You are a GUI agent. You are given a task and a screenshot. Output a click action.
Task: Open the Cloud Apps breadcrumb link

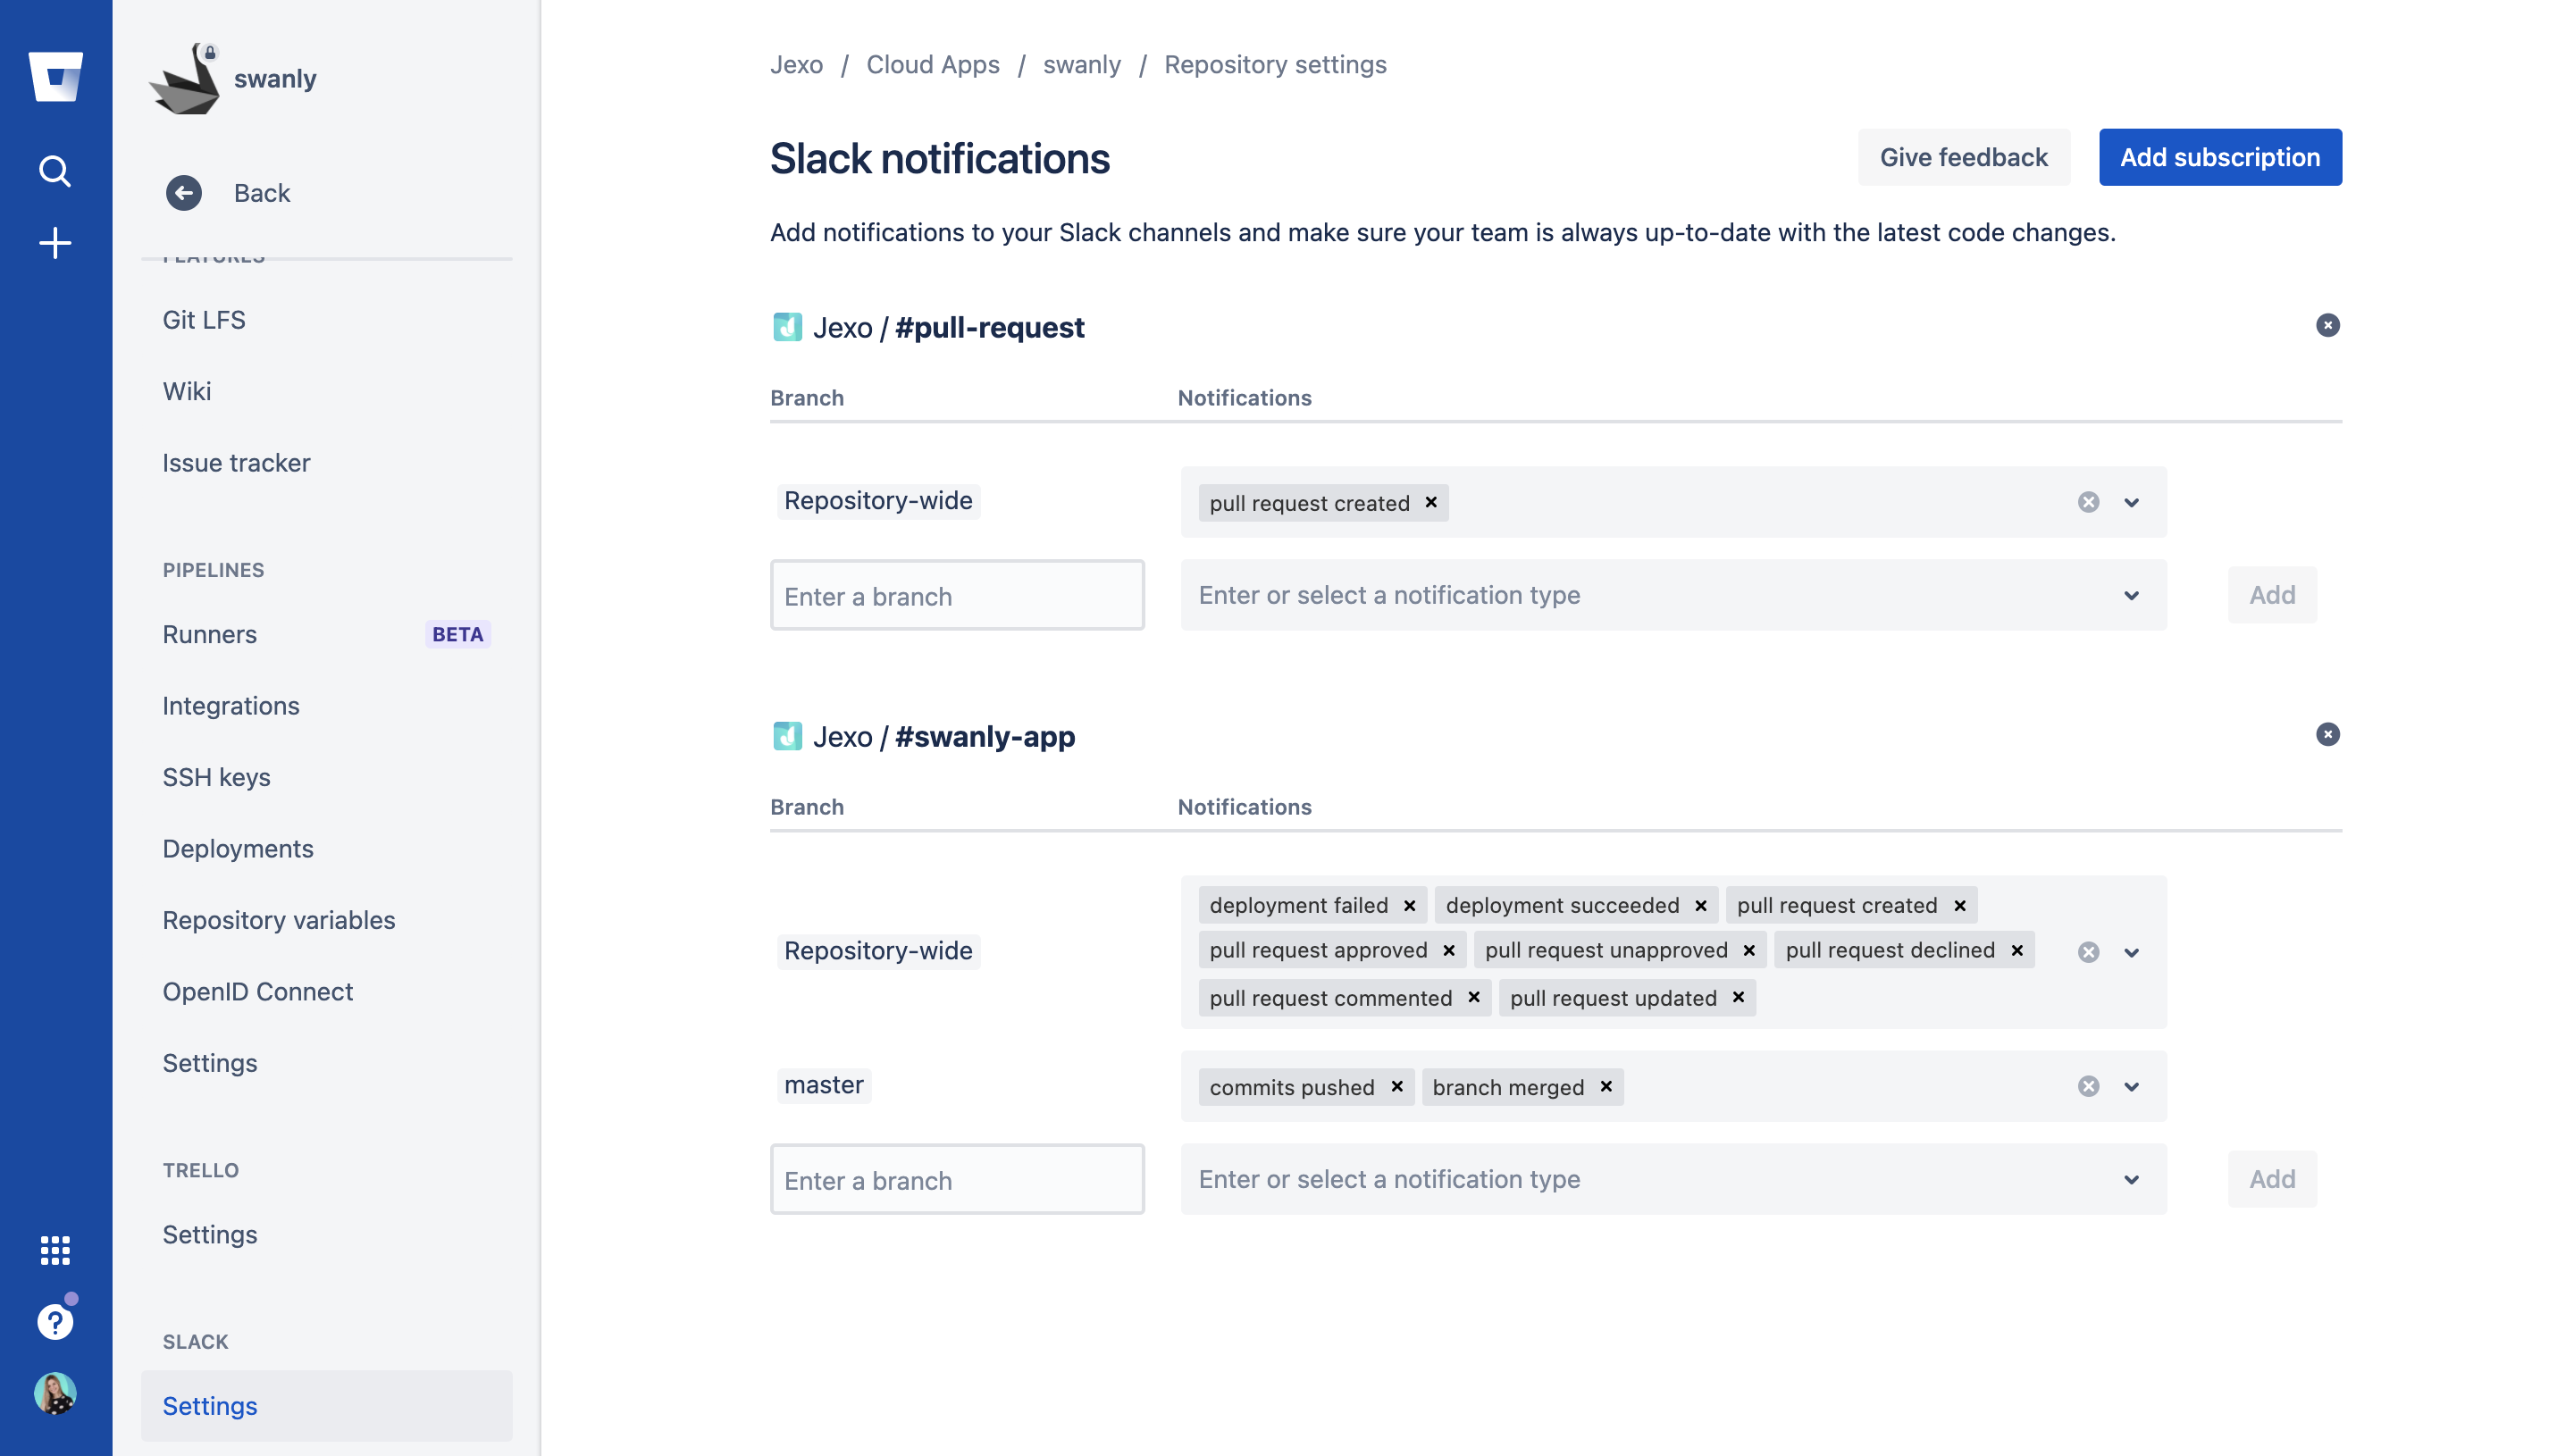[932, 64]
